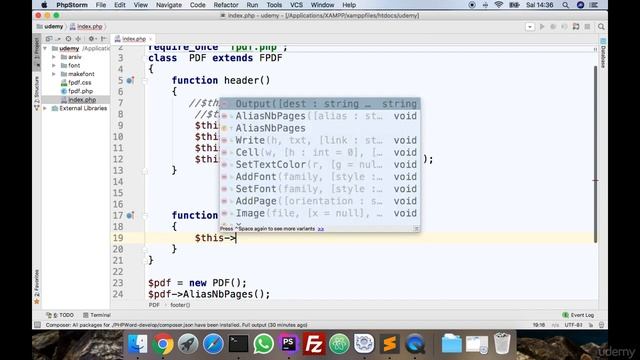
Task: Open WhatsApp from the dock
Action: pos(264,344)
